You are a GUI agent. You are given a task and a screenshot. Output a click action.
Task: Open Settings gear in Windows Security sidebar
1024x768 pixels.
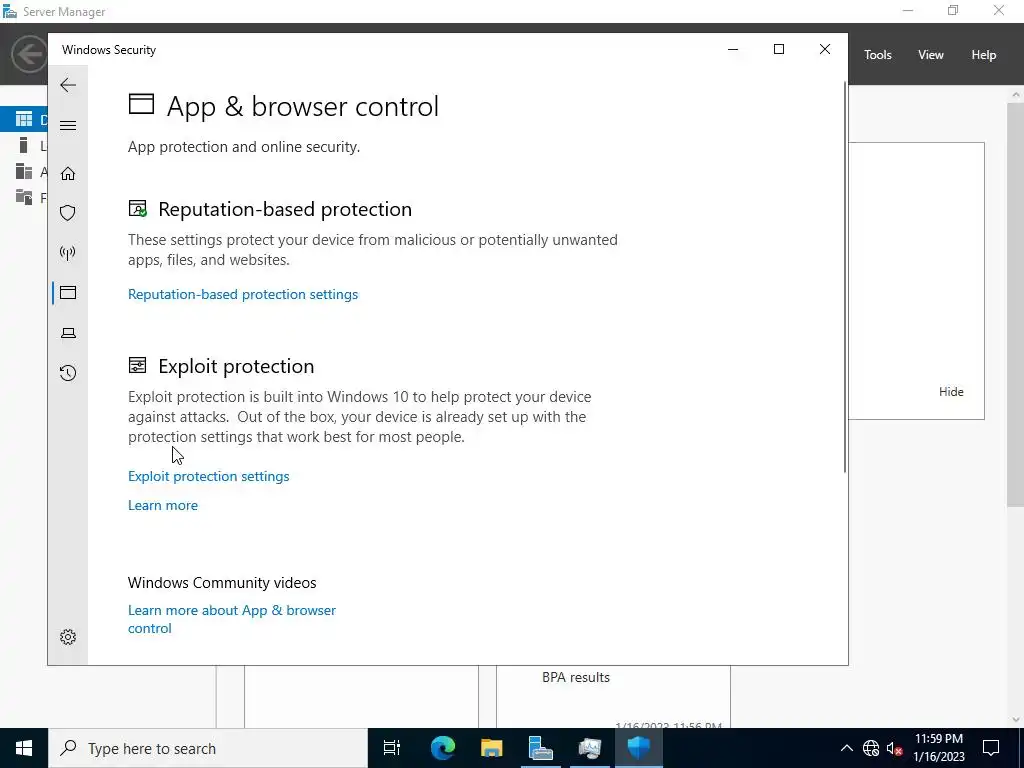68,637
